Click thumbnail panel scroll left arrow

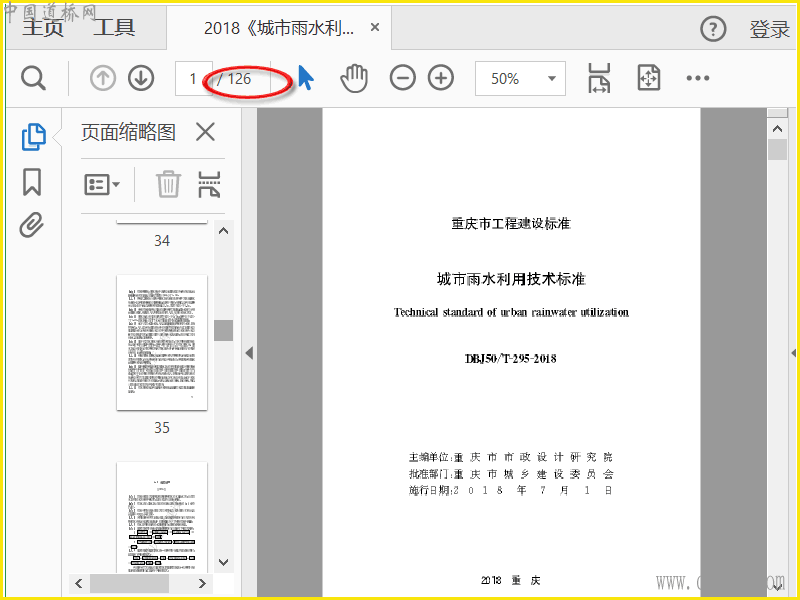[x=79, y=583]
